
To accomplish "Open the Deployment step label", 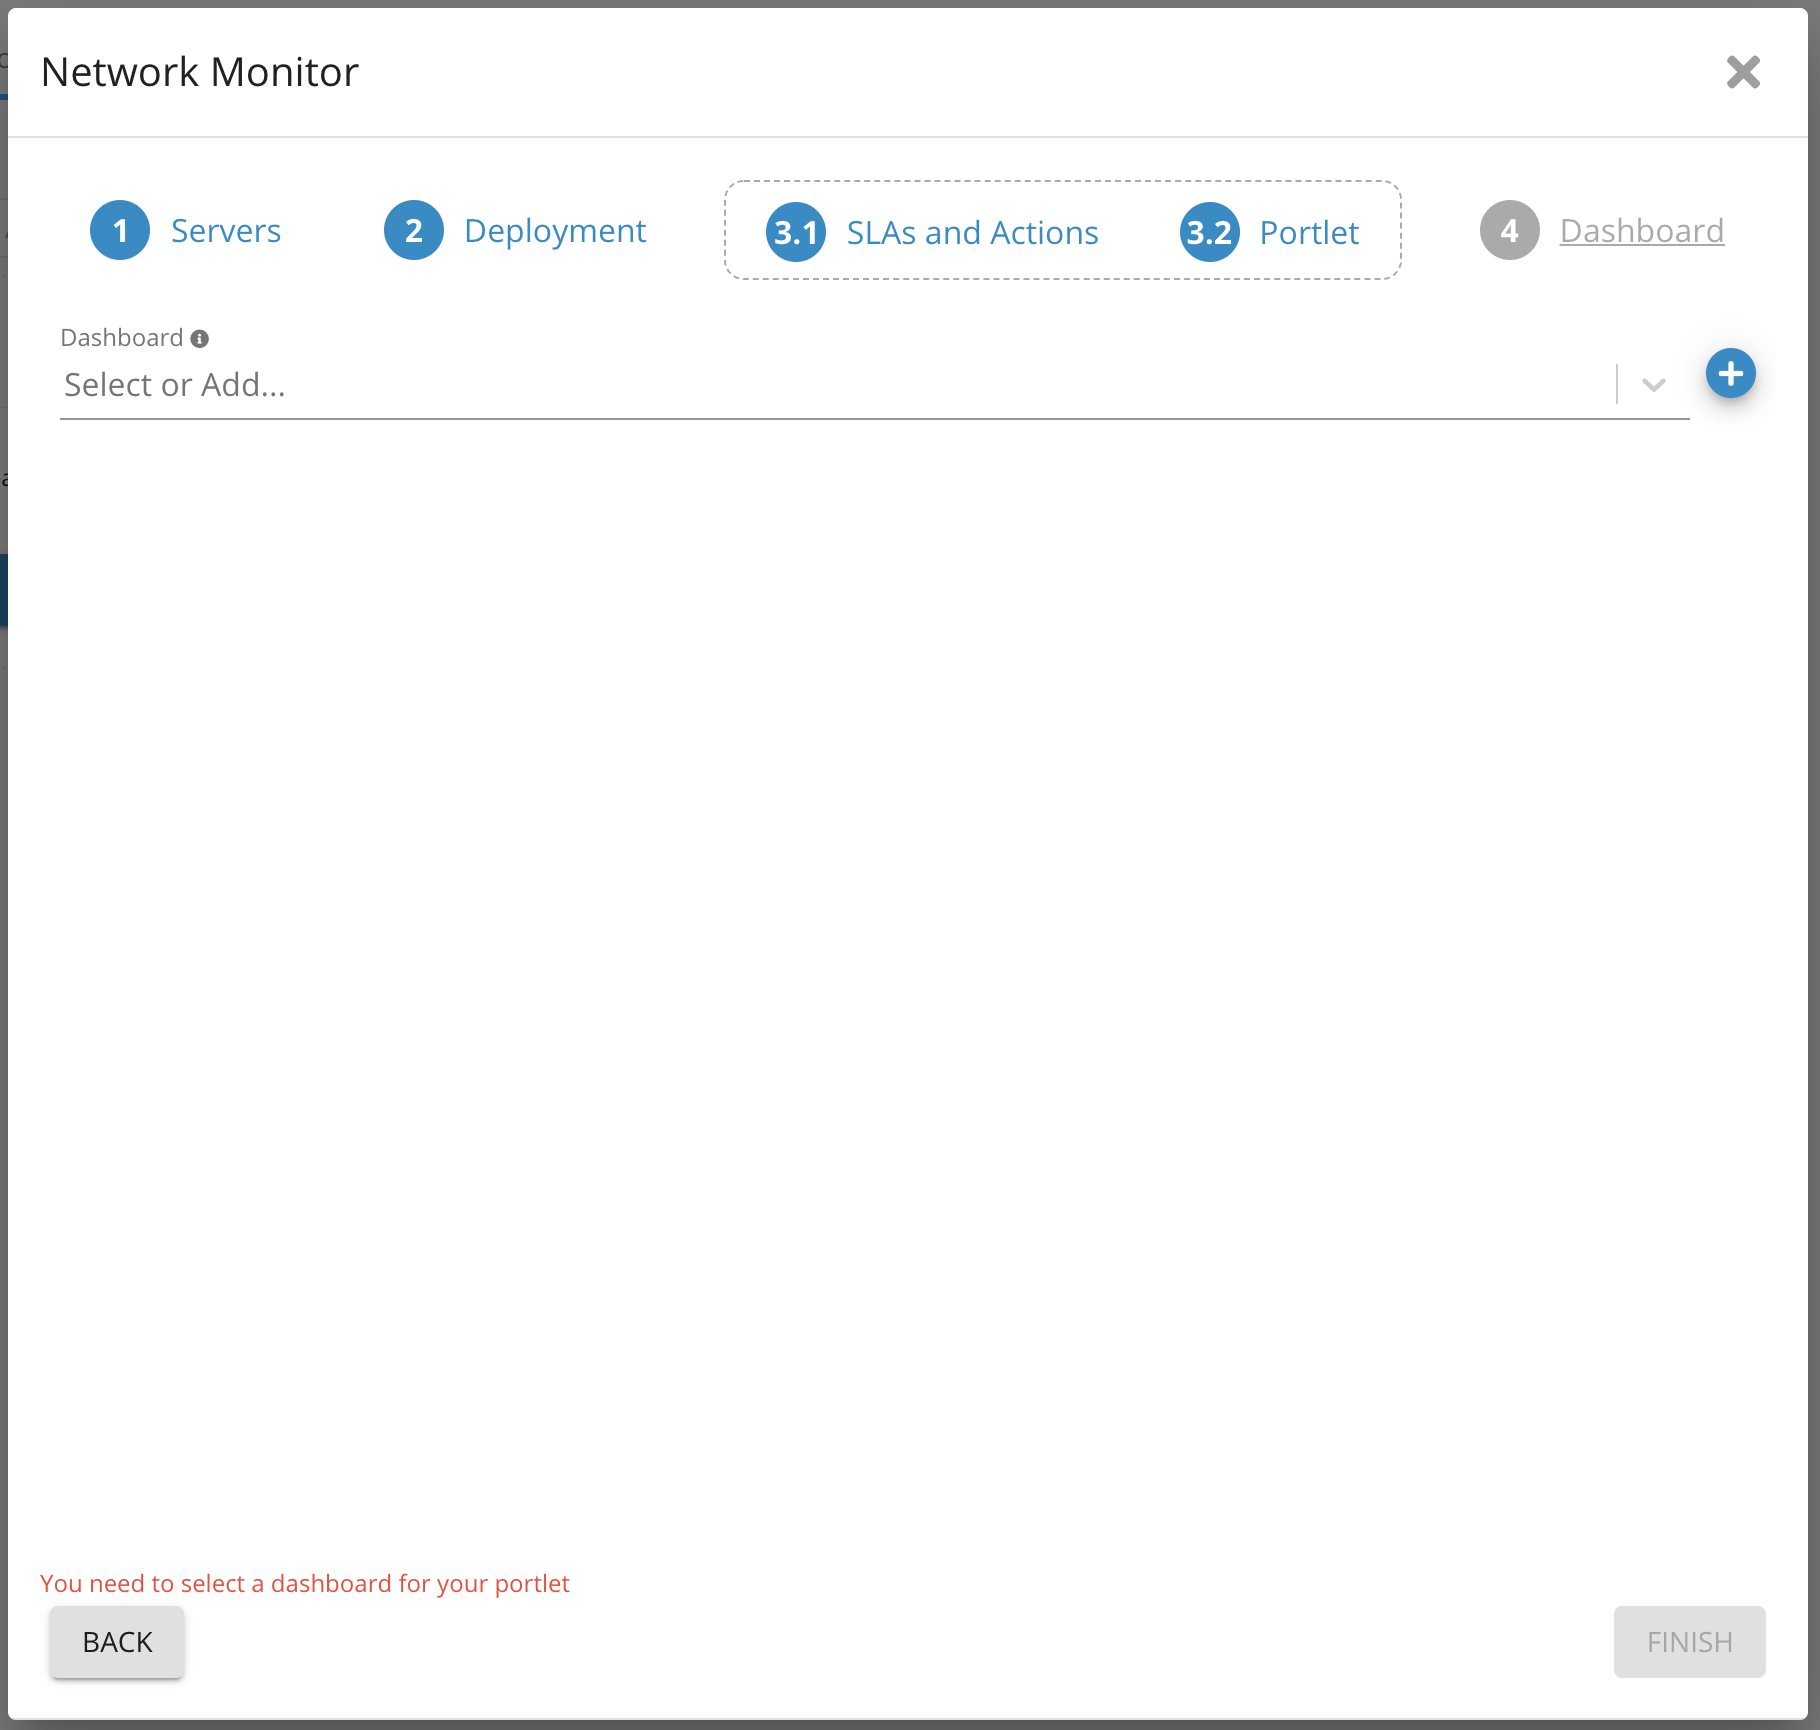I will point(555,231).
